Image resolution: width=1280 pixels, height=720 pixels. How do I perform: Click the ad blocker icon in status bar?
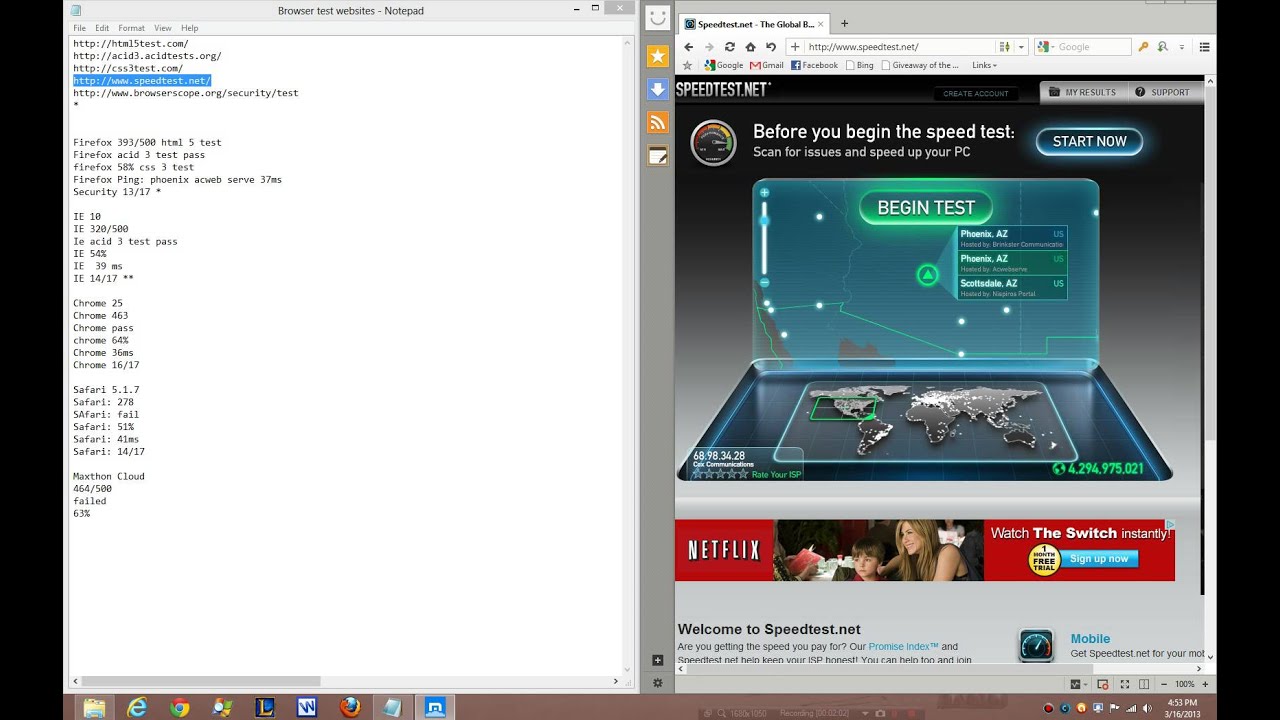coord(1103,684)
